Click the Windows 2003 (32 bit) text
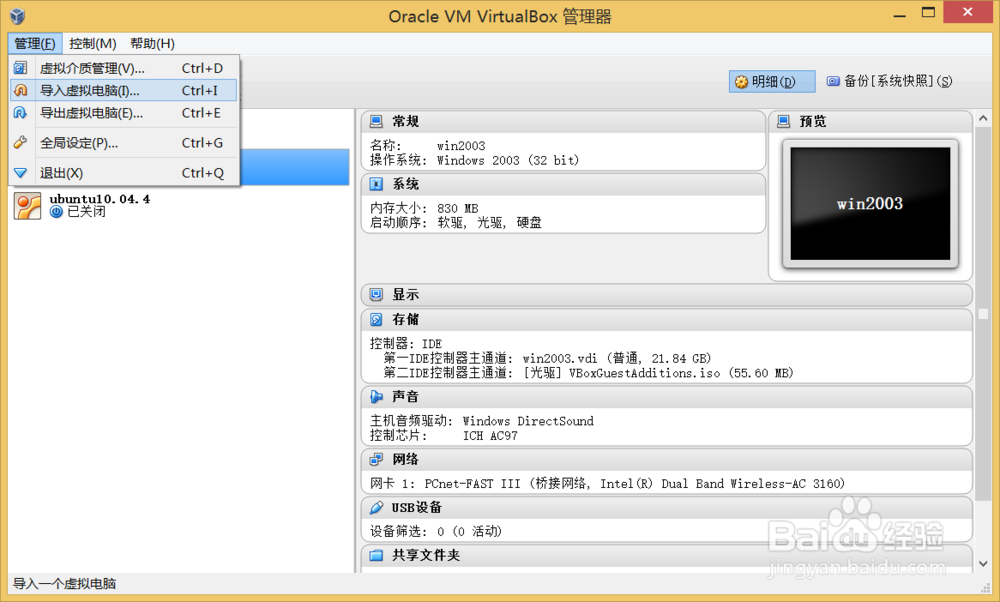This screenshot has height=602, width=1000. point(508,161)
